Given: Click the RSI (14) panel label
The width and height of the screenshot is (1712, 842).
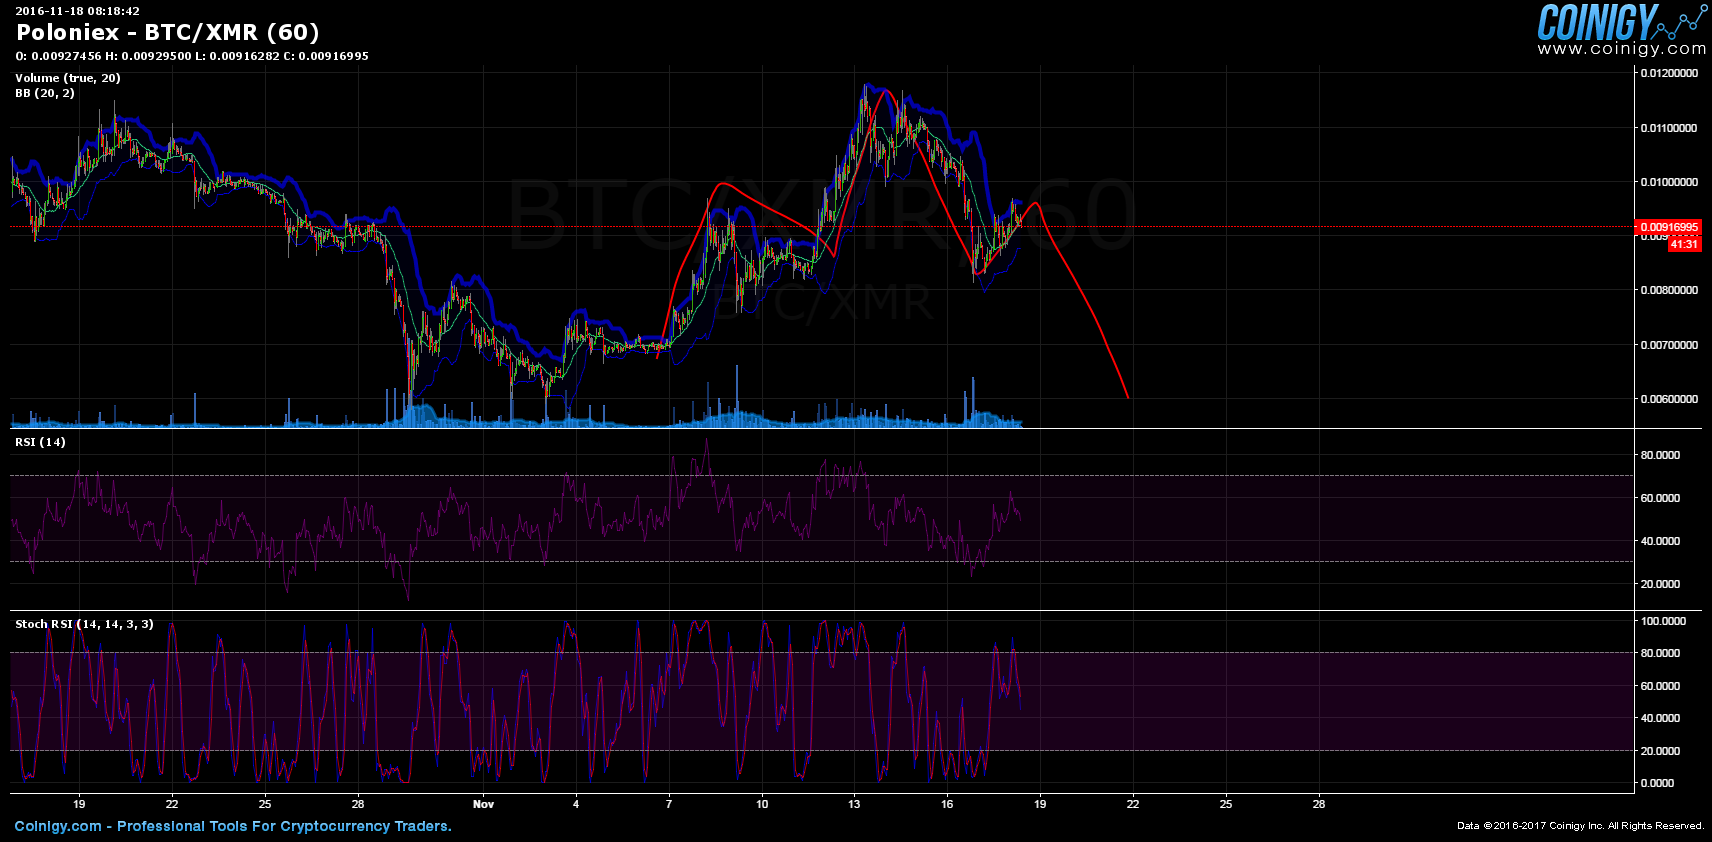Looking at the screenshot, I should (40, 442).
